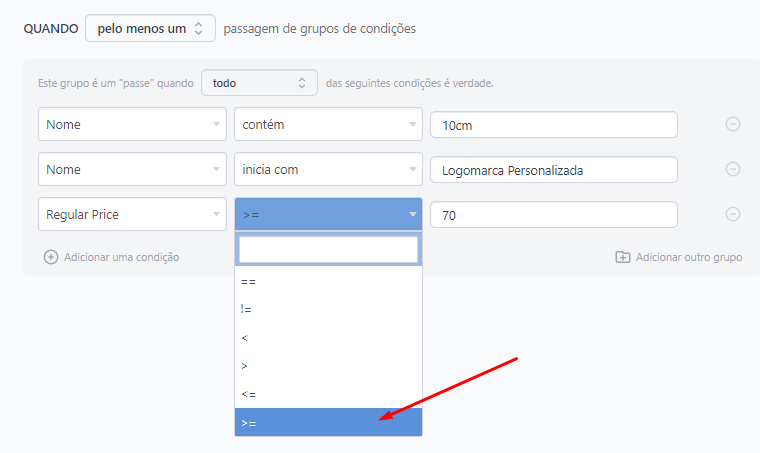Open the 'pelo menos um' selector
The width and height of the screenshot is (760, 453).
tap(150, 29)
